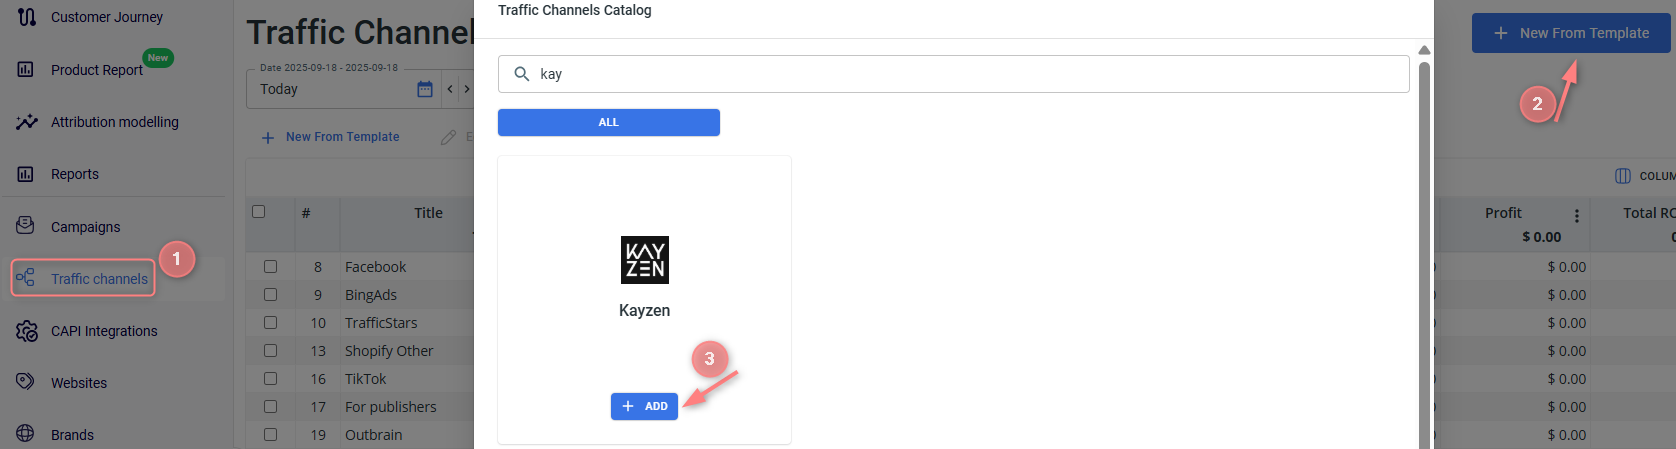Open the calendar date picker icon

click(x=425, y=89)
